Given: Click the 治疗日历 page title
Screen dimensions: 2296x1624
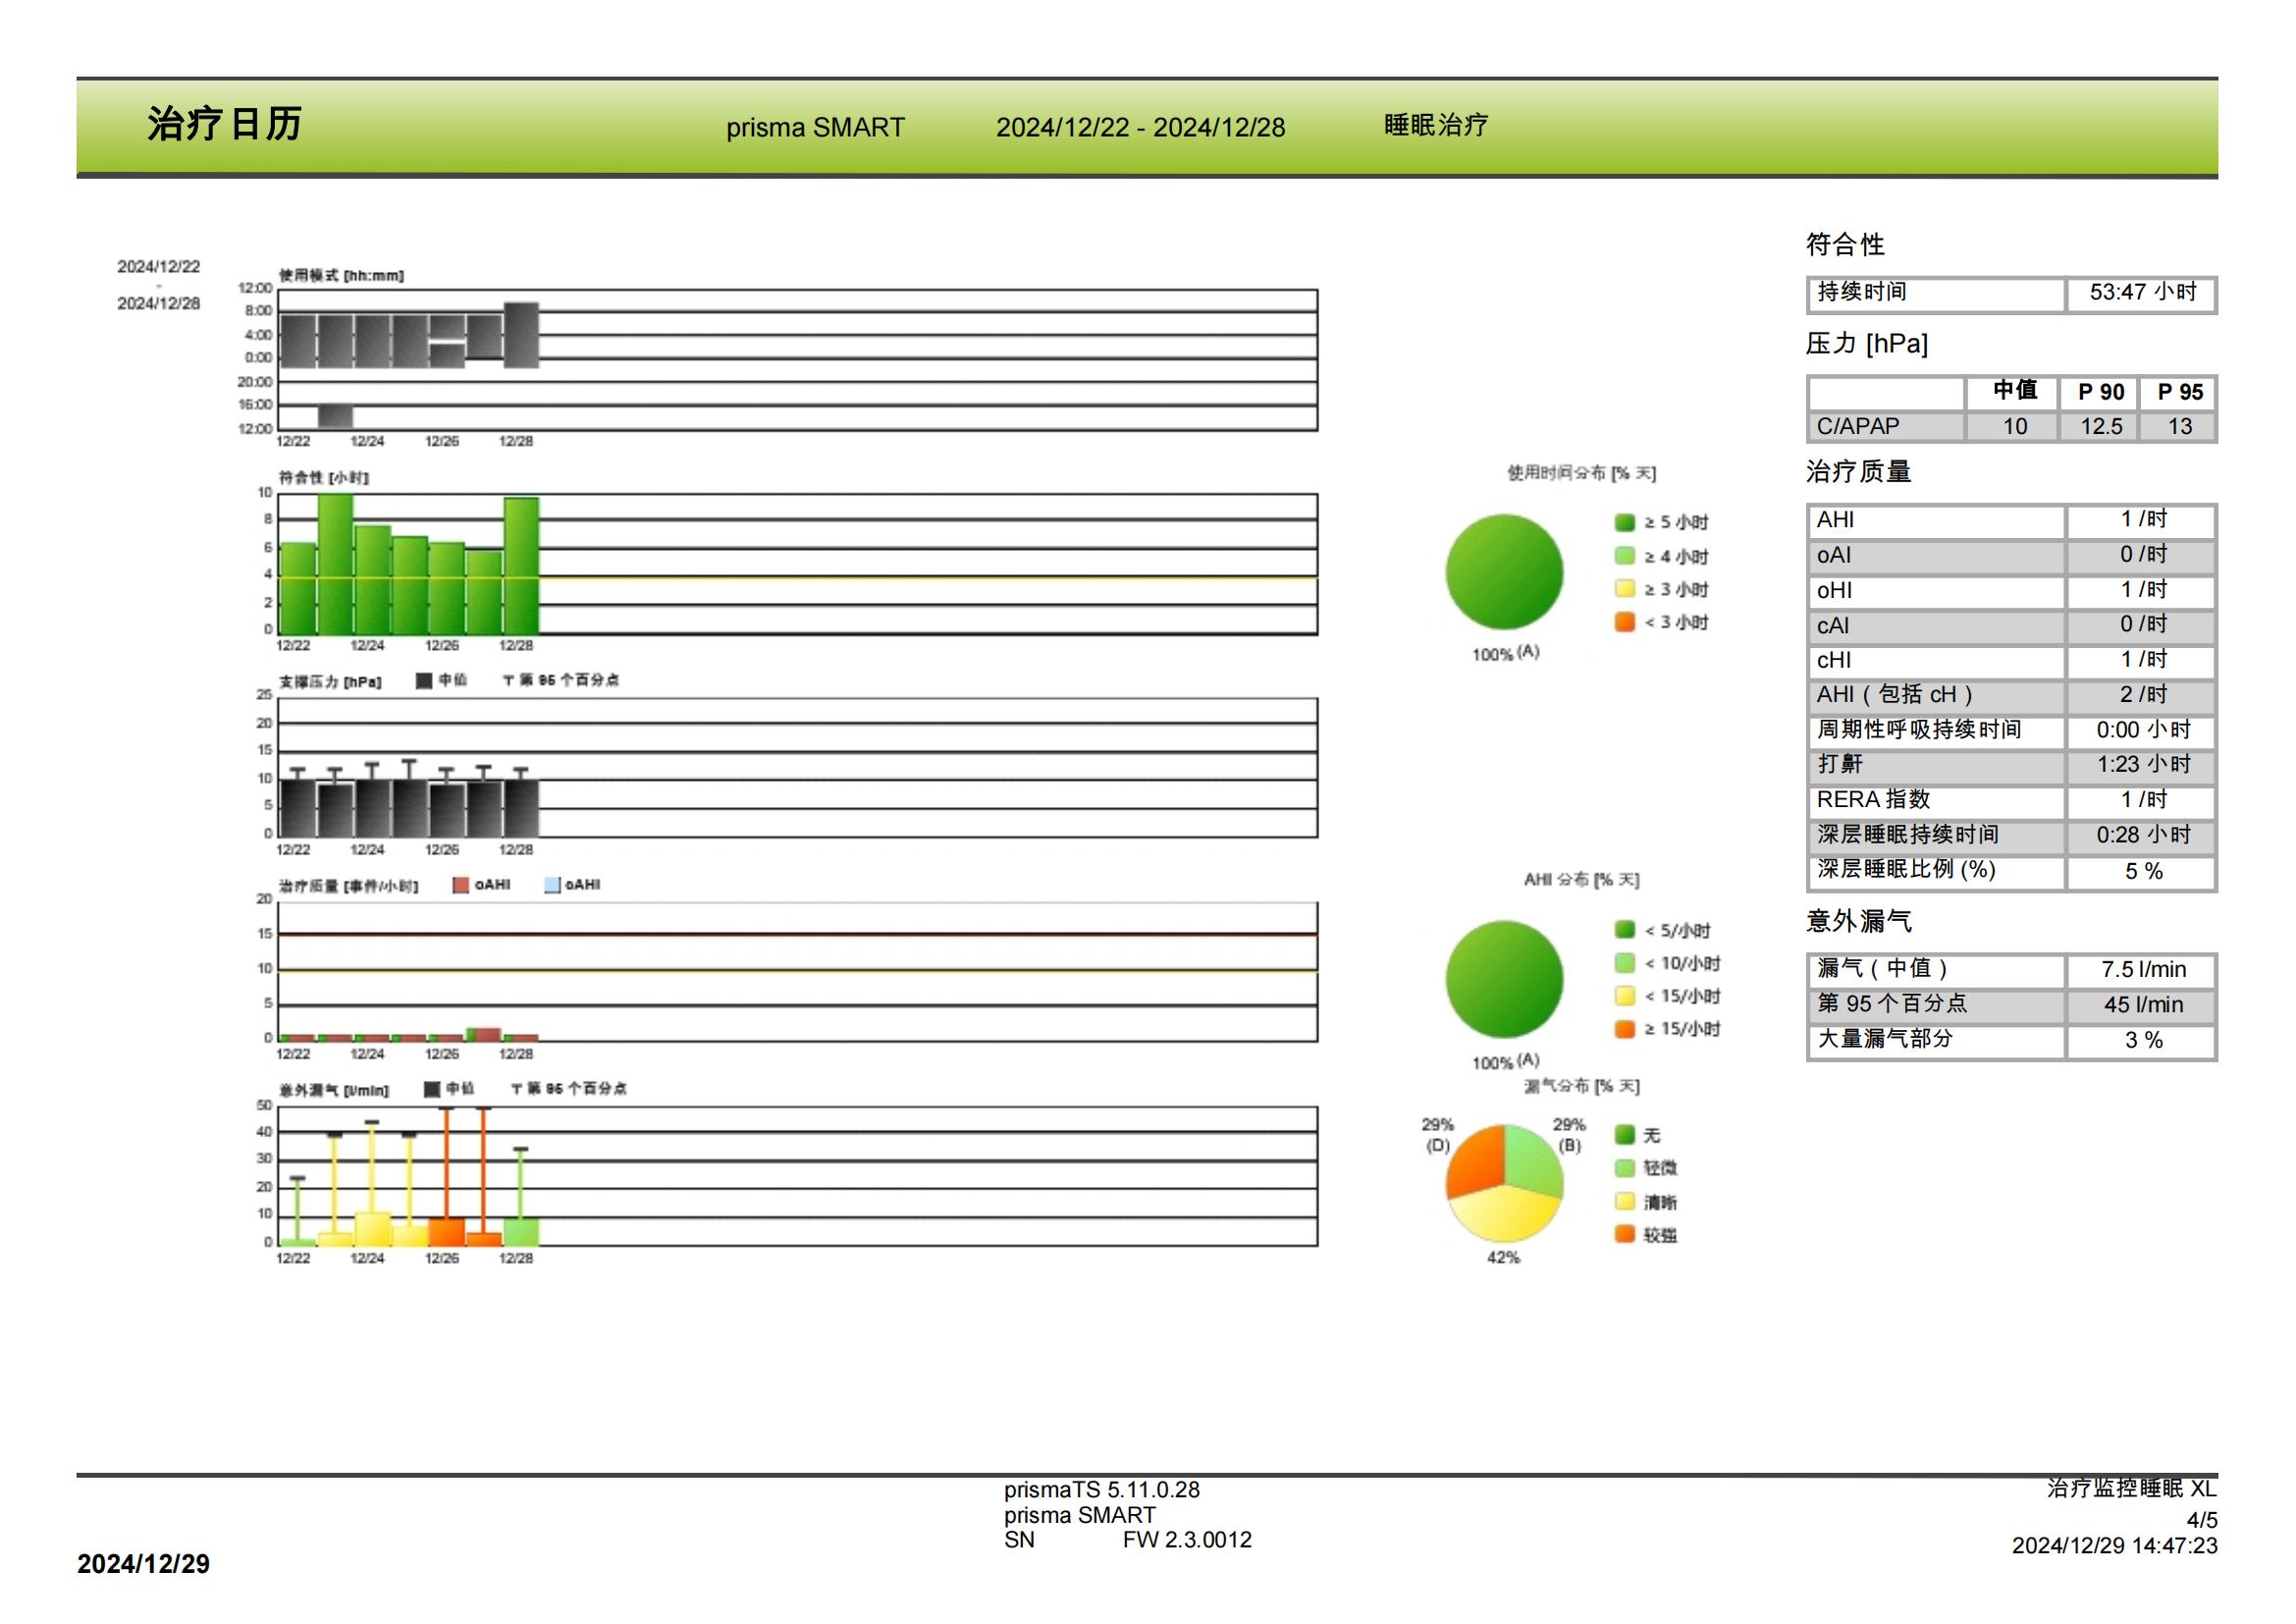Looking at the screenshot, I should (224, 125).
